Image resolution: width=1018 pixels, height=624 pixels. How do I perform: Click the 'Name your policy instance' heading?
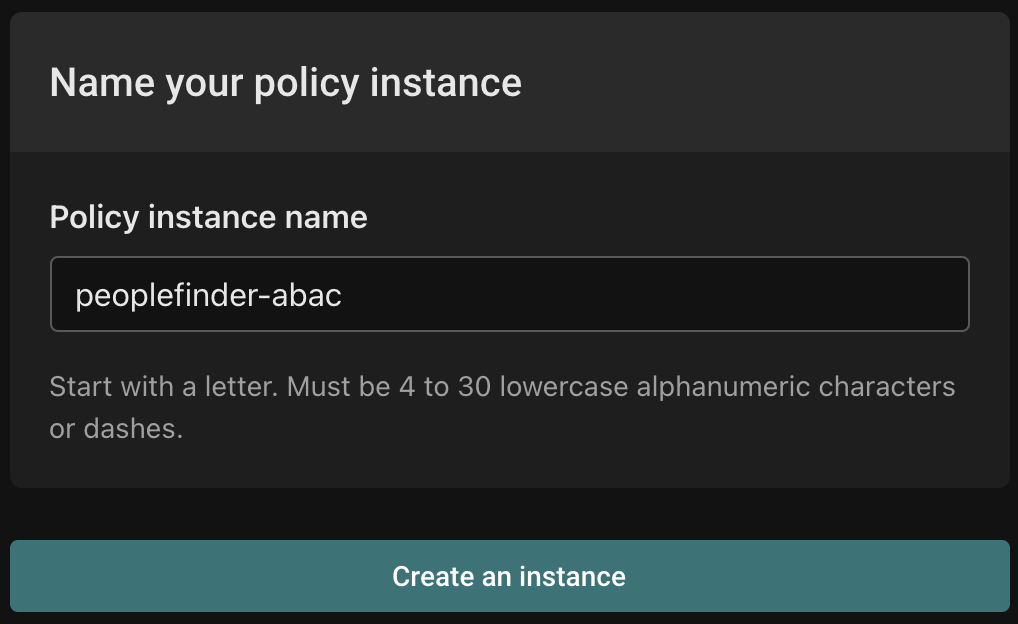point(285,82)
